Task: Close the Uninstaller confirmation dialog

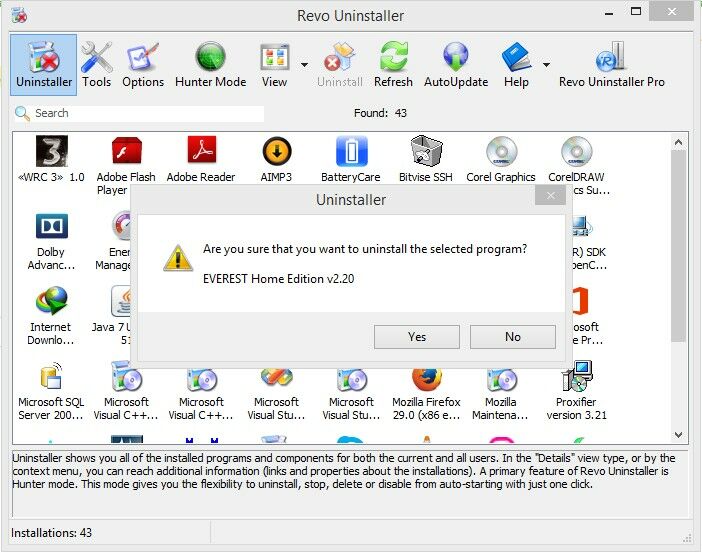Action: click(x=549, y=198)
